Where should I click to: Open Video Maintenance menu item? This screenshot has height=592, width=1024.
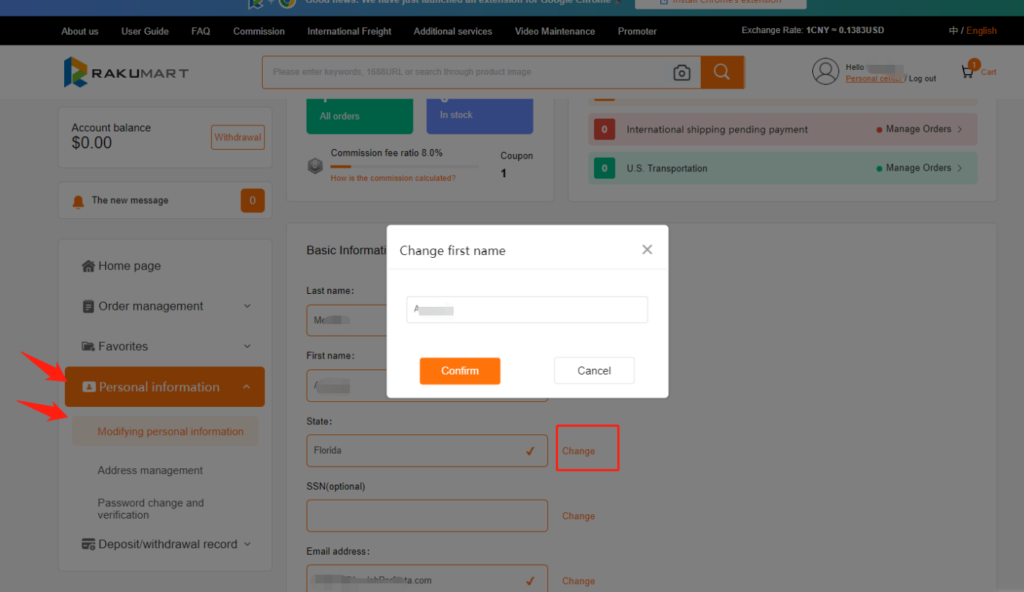(x=555, y=31)
